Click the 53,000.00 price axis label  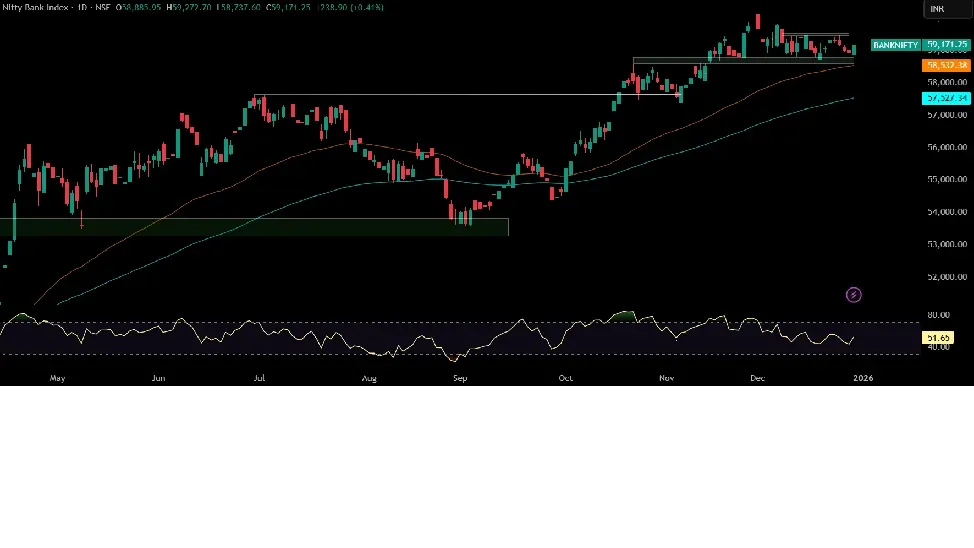[947, 244]
